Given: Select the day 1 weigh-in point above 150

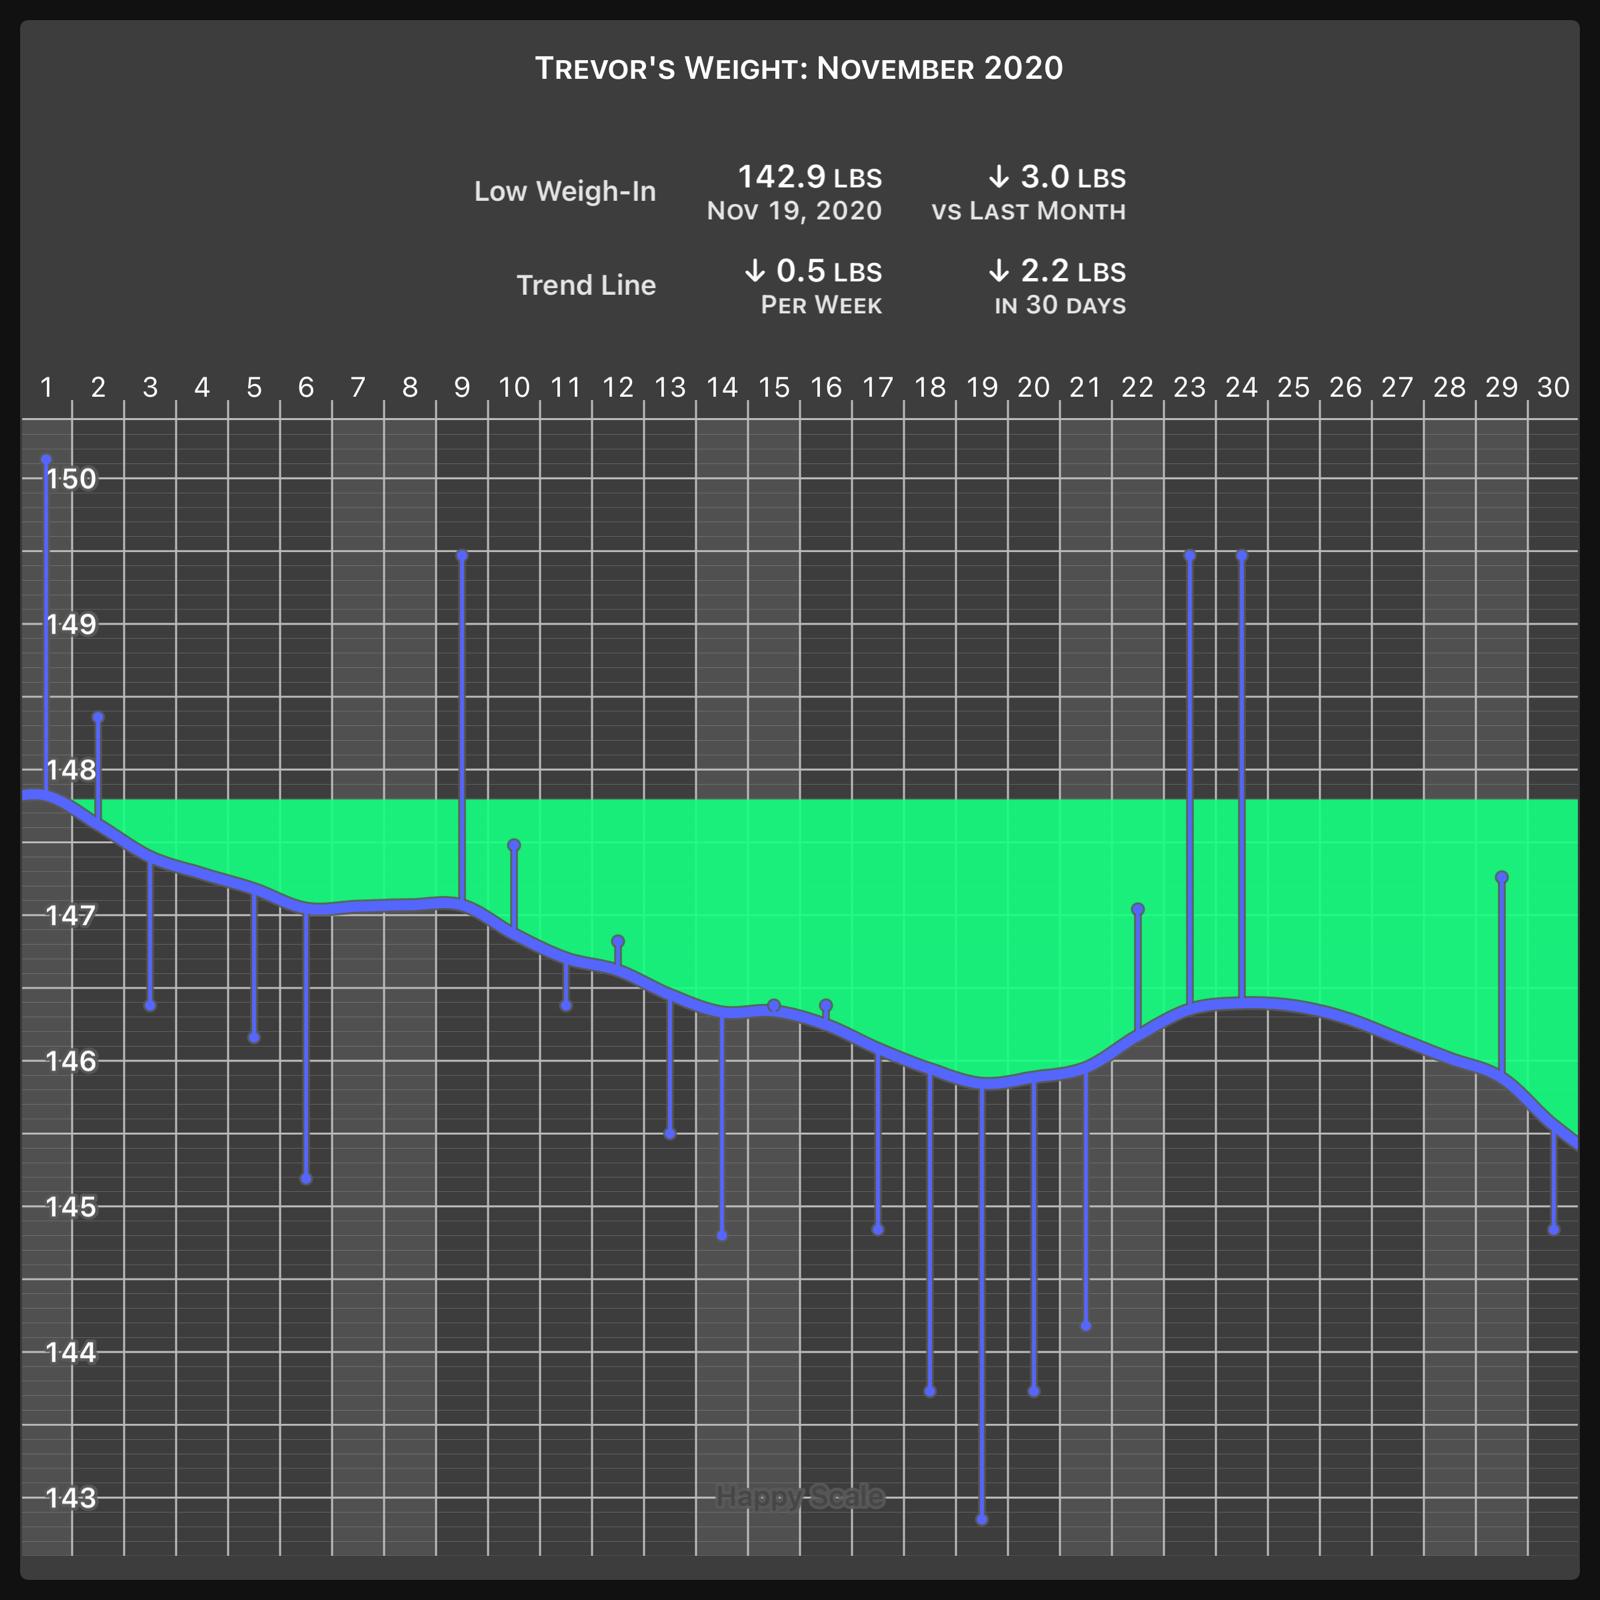Looking at the screenshot, I should 46,460.
